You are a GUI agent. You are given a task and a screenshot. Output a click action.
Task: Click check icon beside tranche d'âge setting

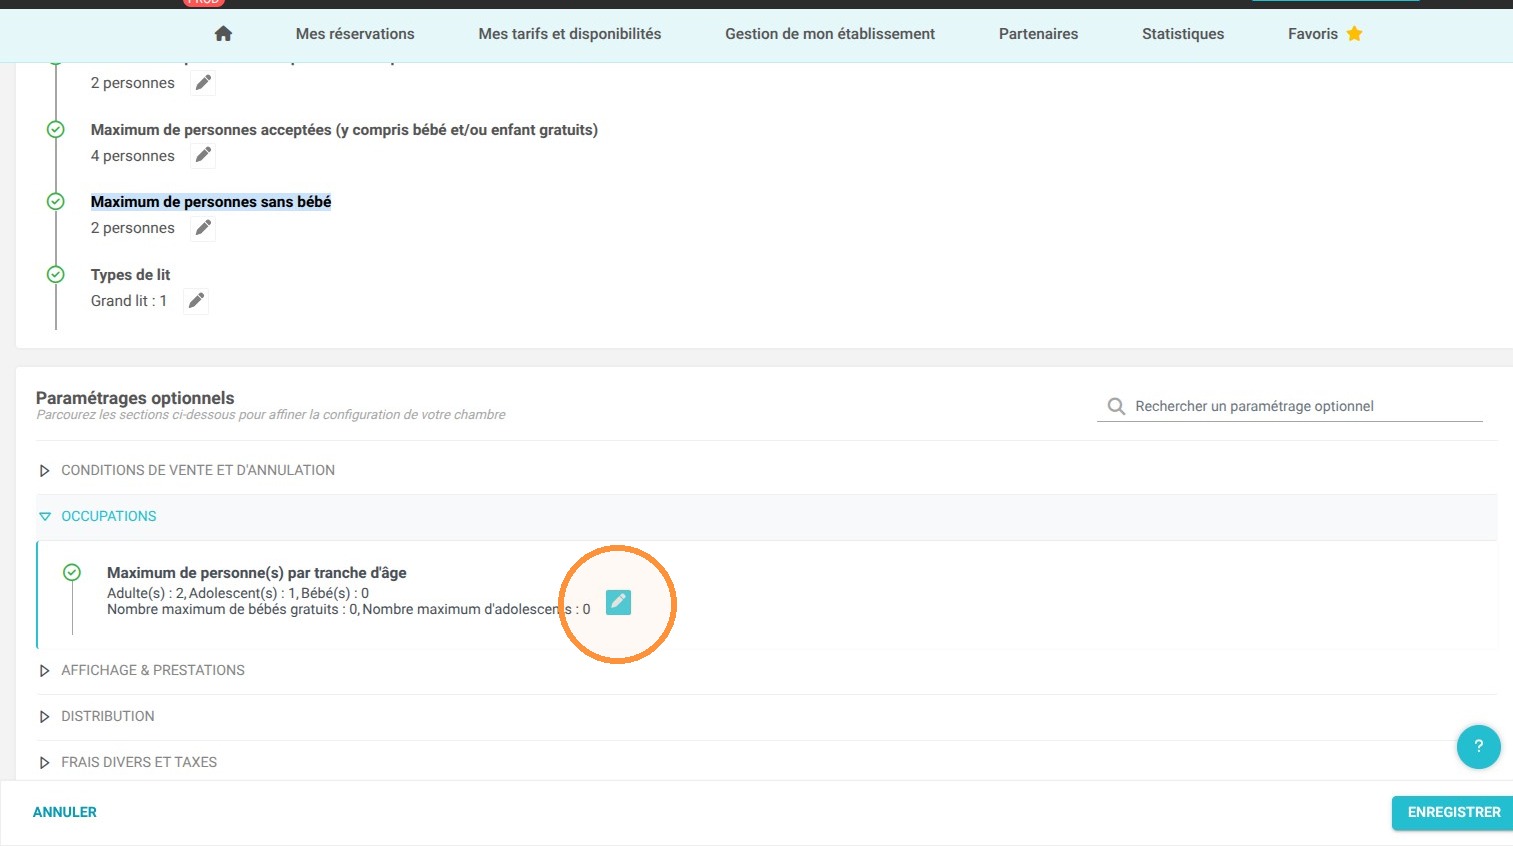[x=72, y=572]
